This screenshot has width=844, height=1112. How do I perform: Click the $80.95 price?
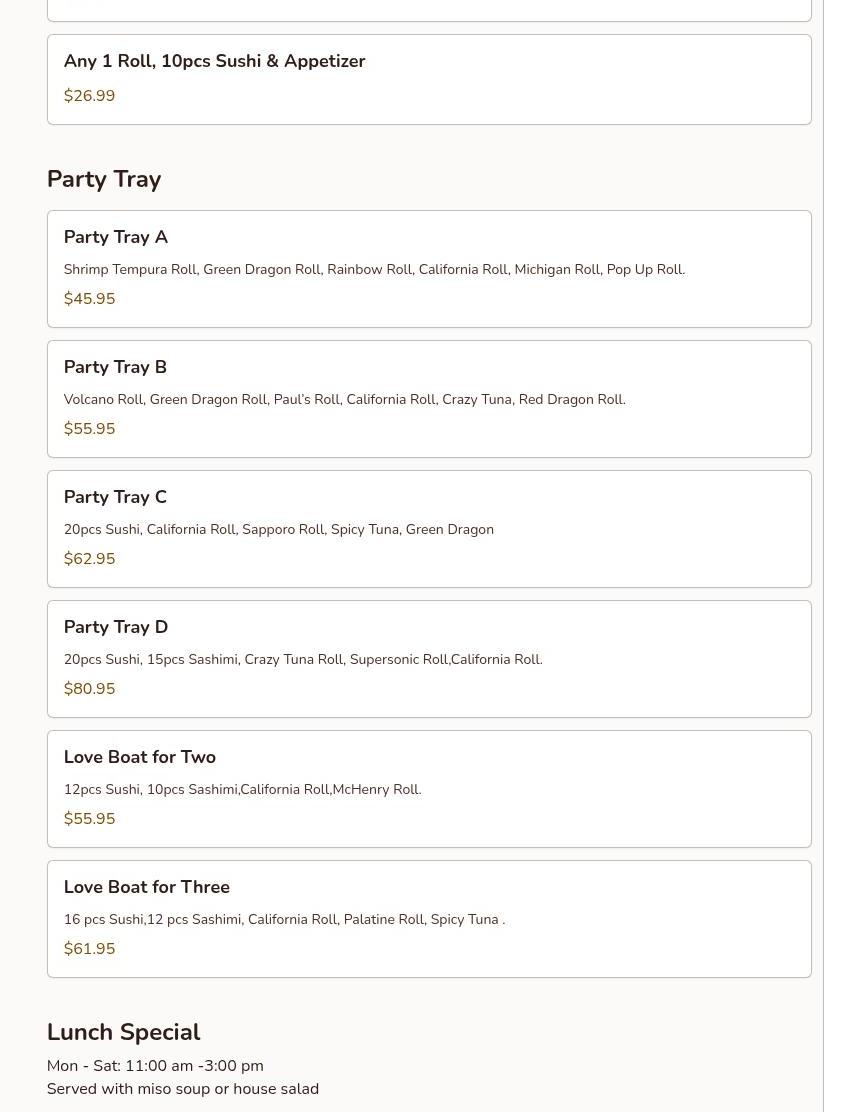click(x=89, y=689)
